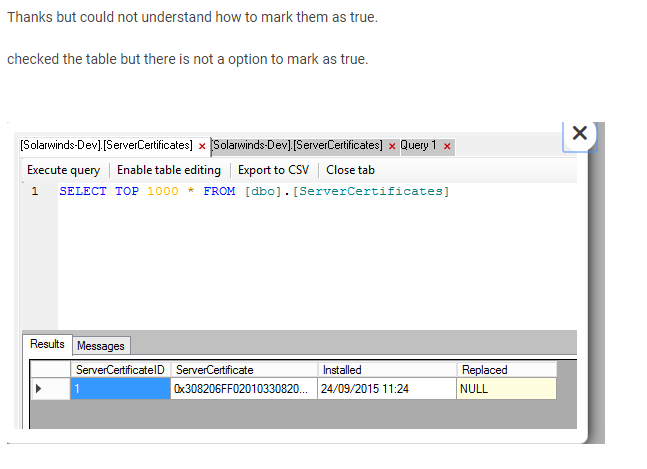Click the Replaced column header
The width and height of the screenshot is (647, 469).
507,370
